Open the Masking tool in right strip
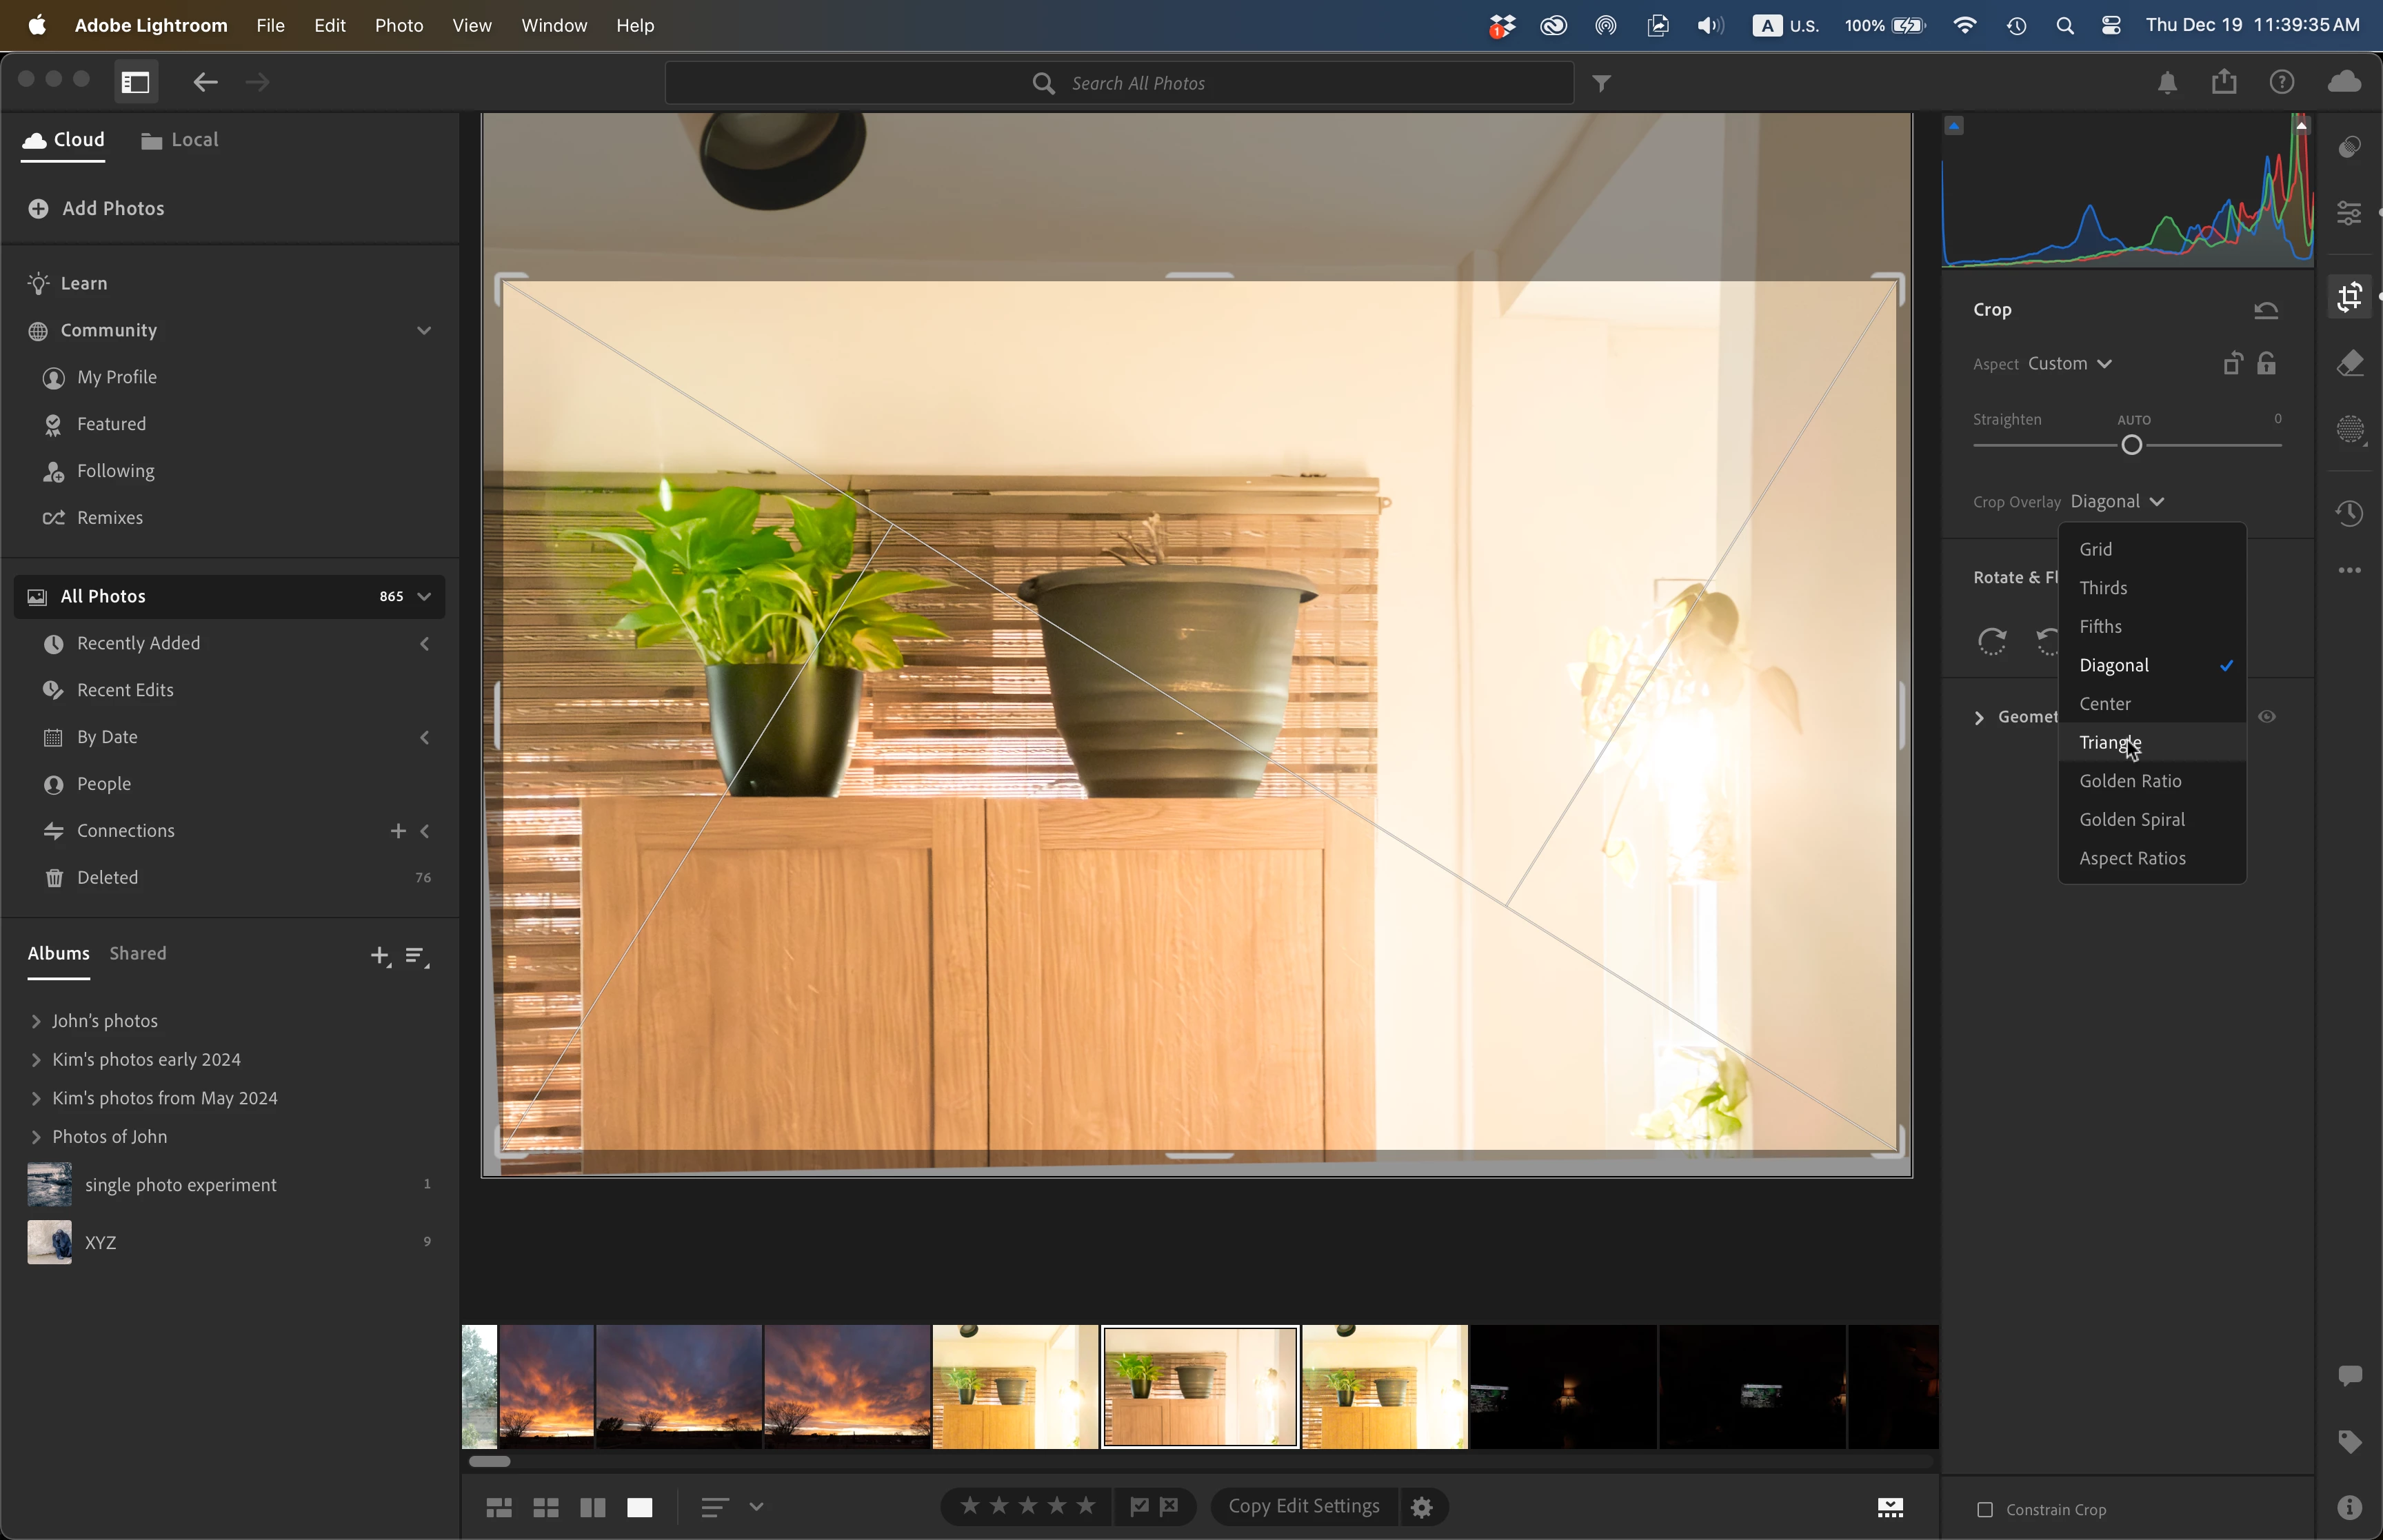The width and height of the screenshot is (2383, 1540). (2350, 430)
